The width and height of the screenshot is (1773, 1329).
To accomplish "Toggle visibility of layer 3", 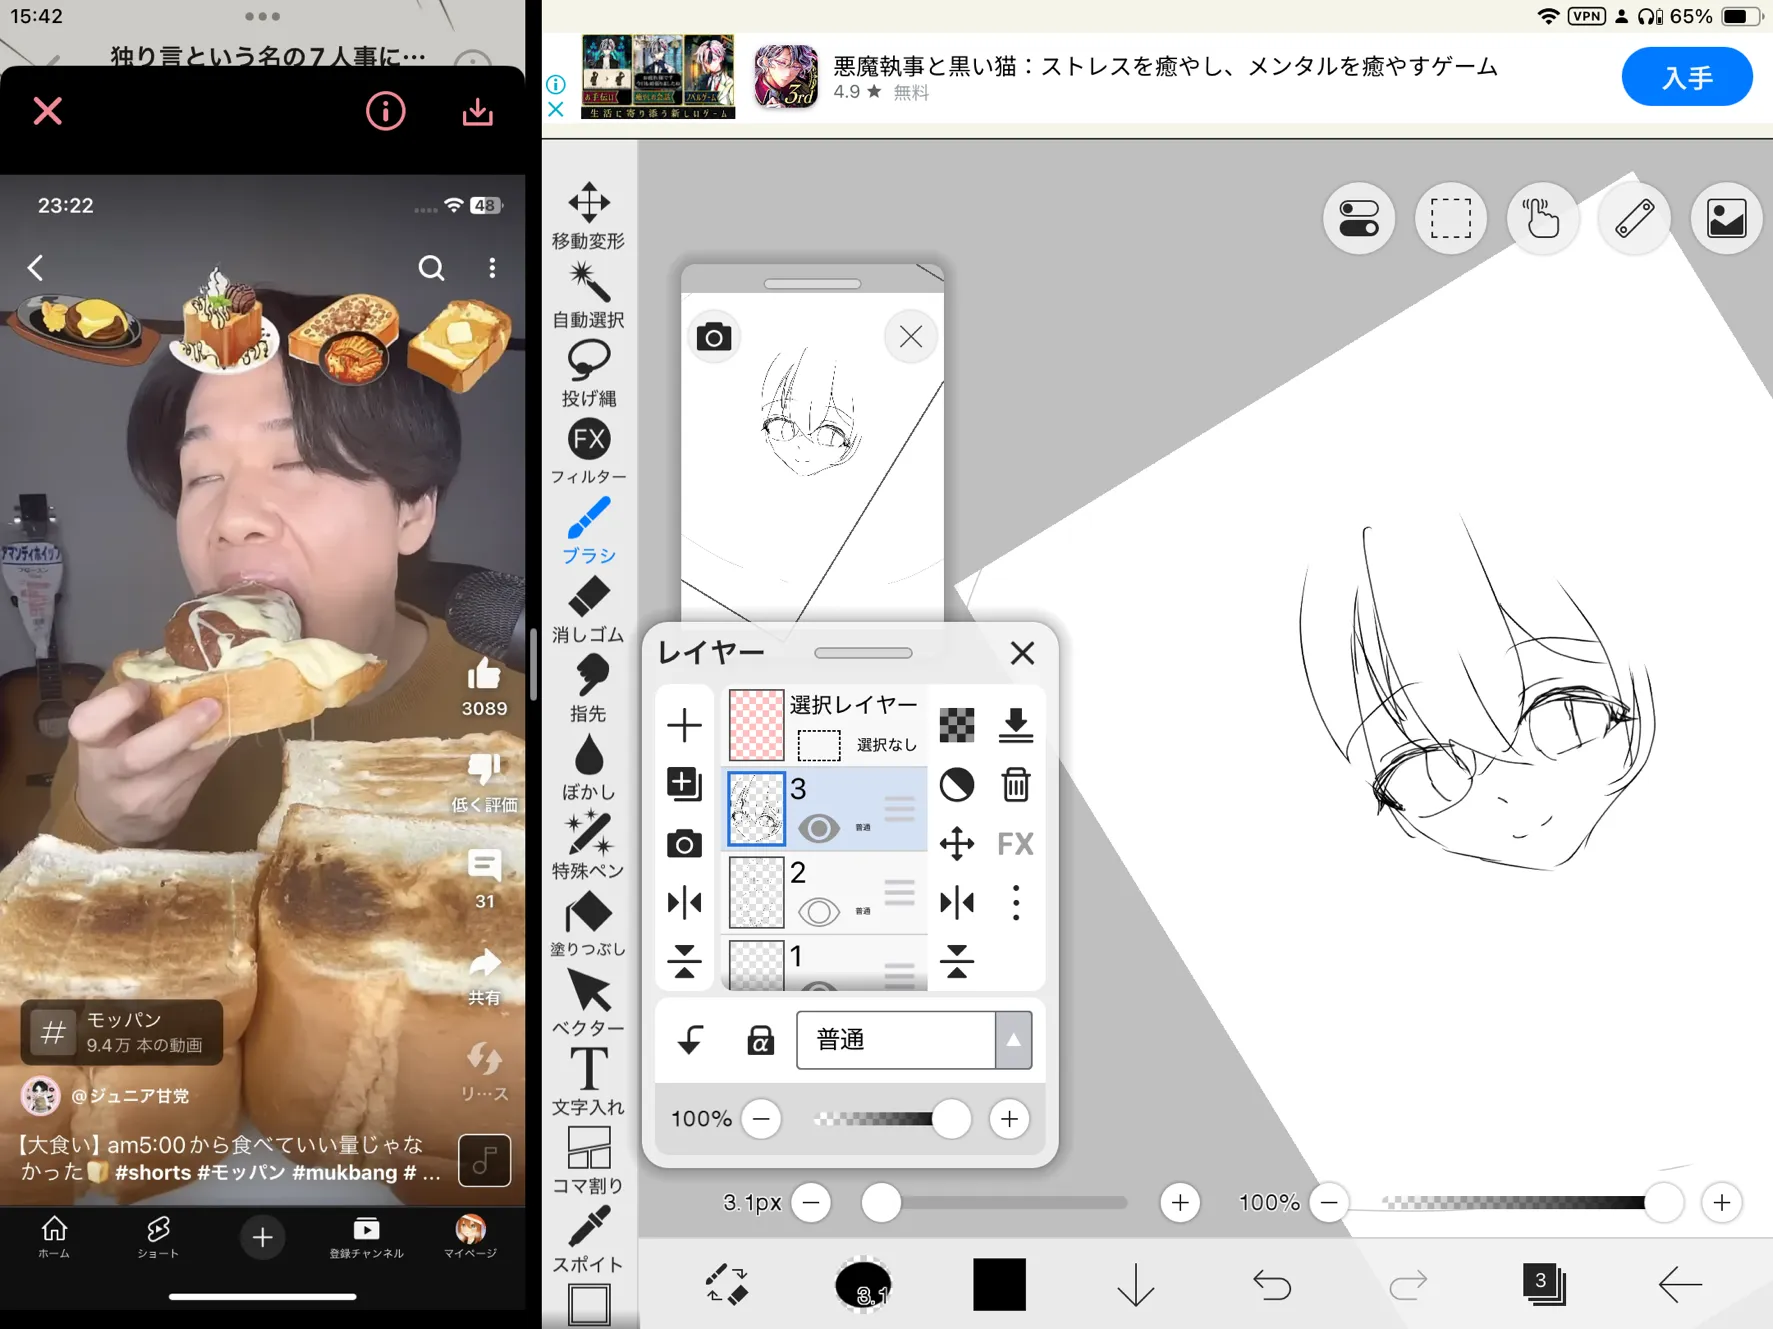I will pos(819,828).
